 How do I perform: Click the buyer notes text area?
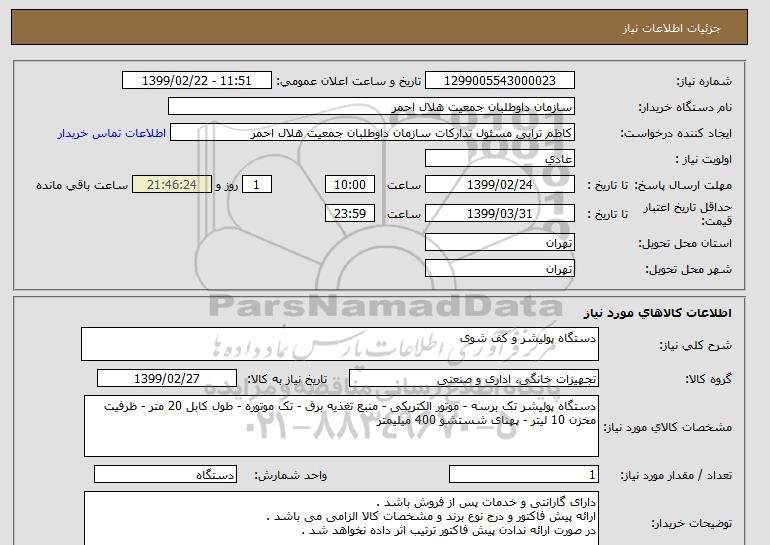341,518
